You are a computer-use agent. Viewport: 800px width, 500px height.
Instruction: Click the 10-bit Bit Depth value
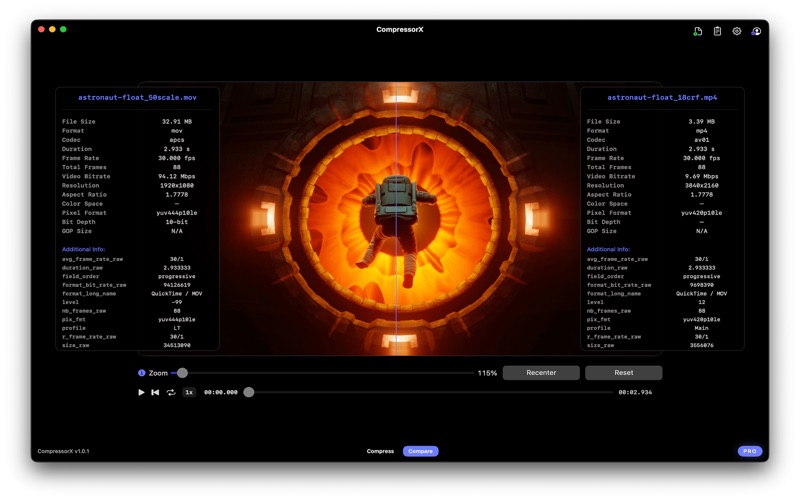coord(177,222)
